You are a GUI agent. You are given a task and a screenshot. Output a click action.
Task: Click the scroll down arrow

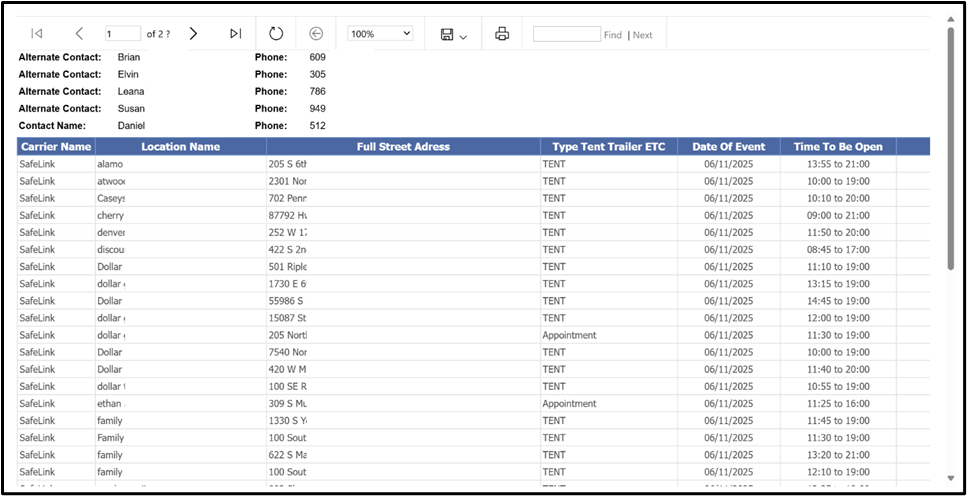[x=950, y=477]
